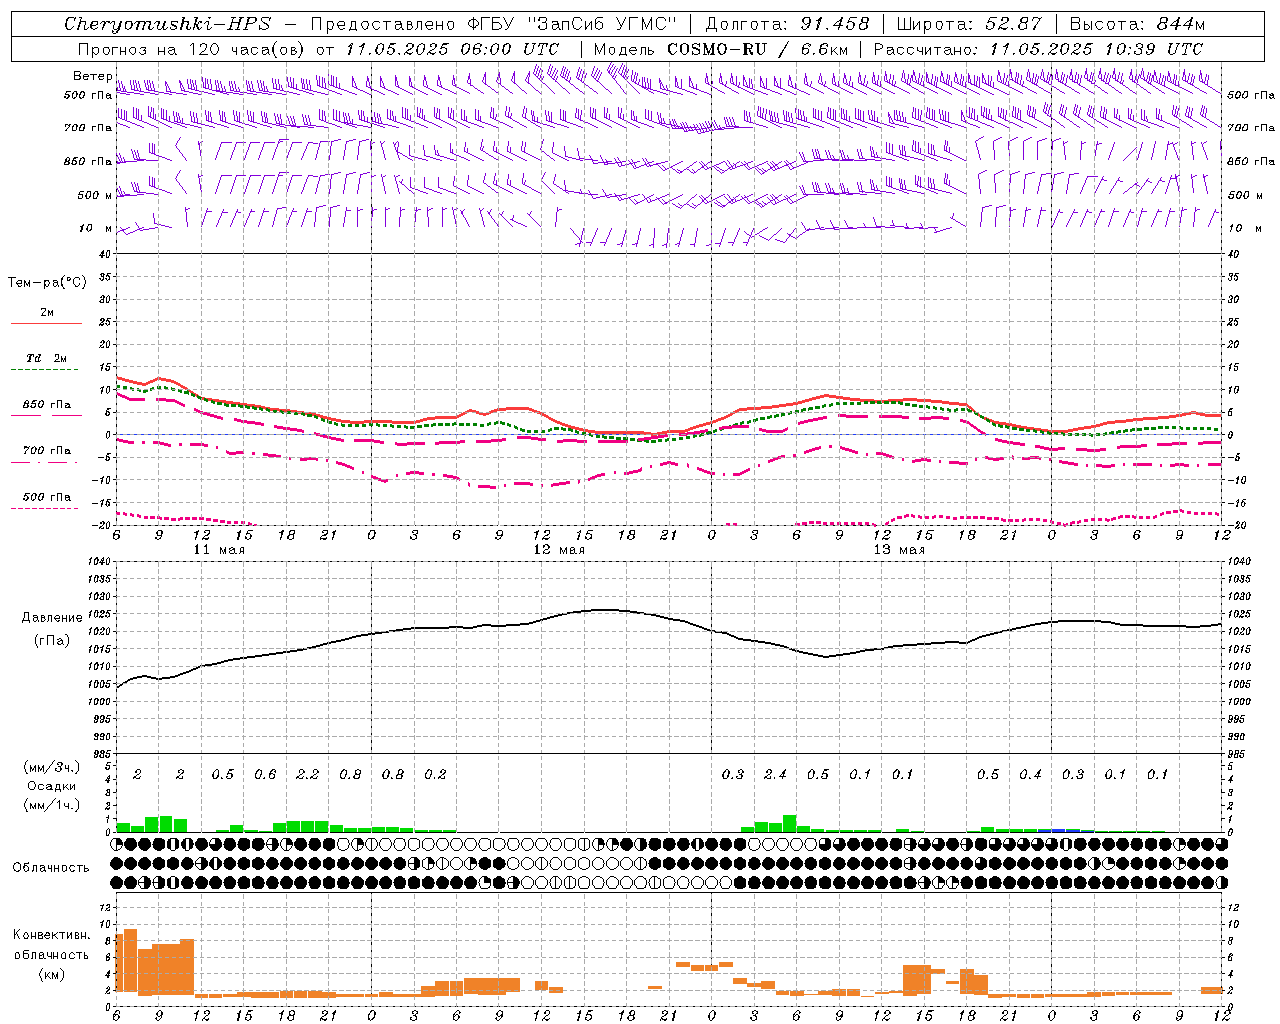Screen dimensions: 1280x1024
Task: Click the 11 мая date label
Action: (219, 550)
